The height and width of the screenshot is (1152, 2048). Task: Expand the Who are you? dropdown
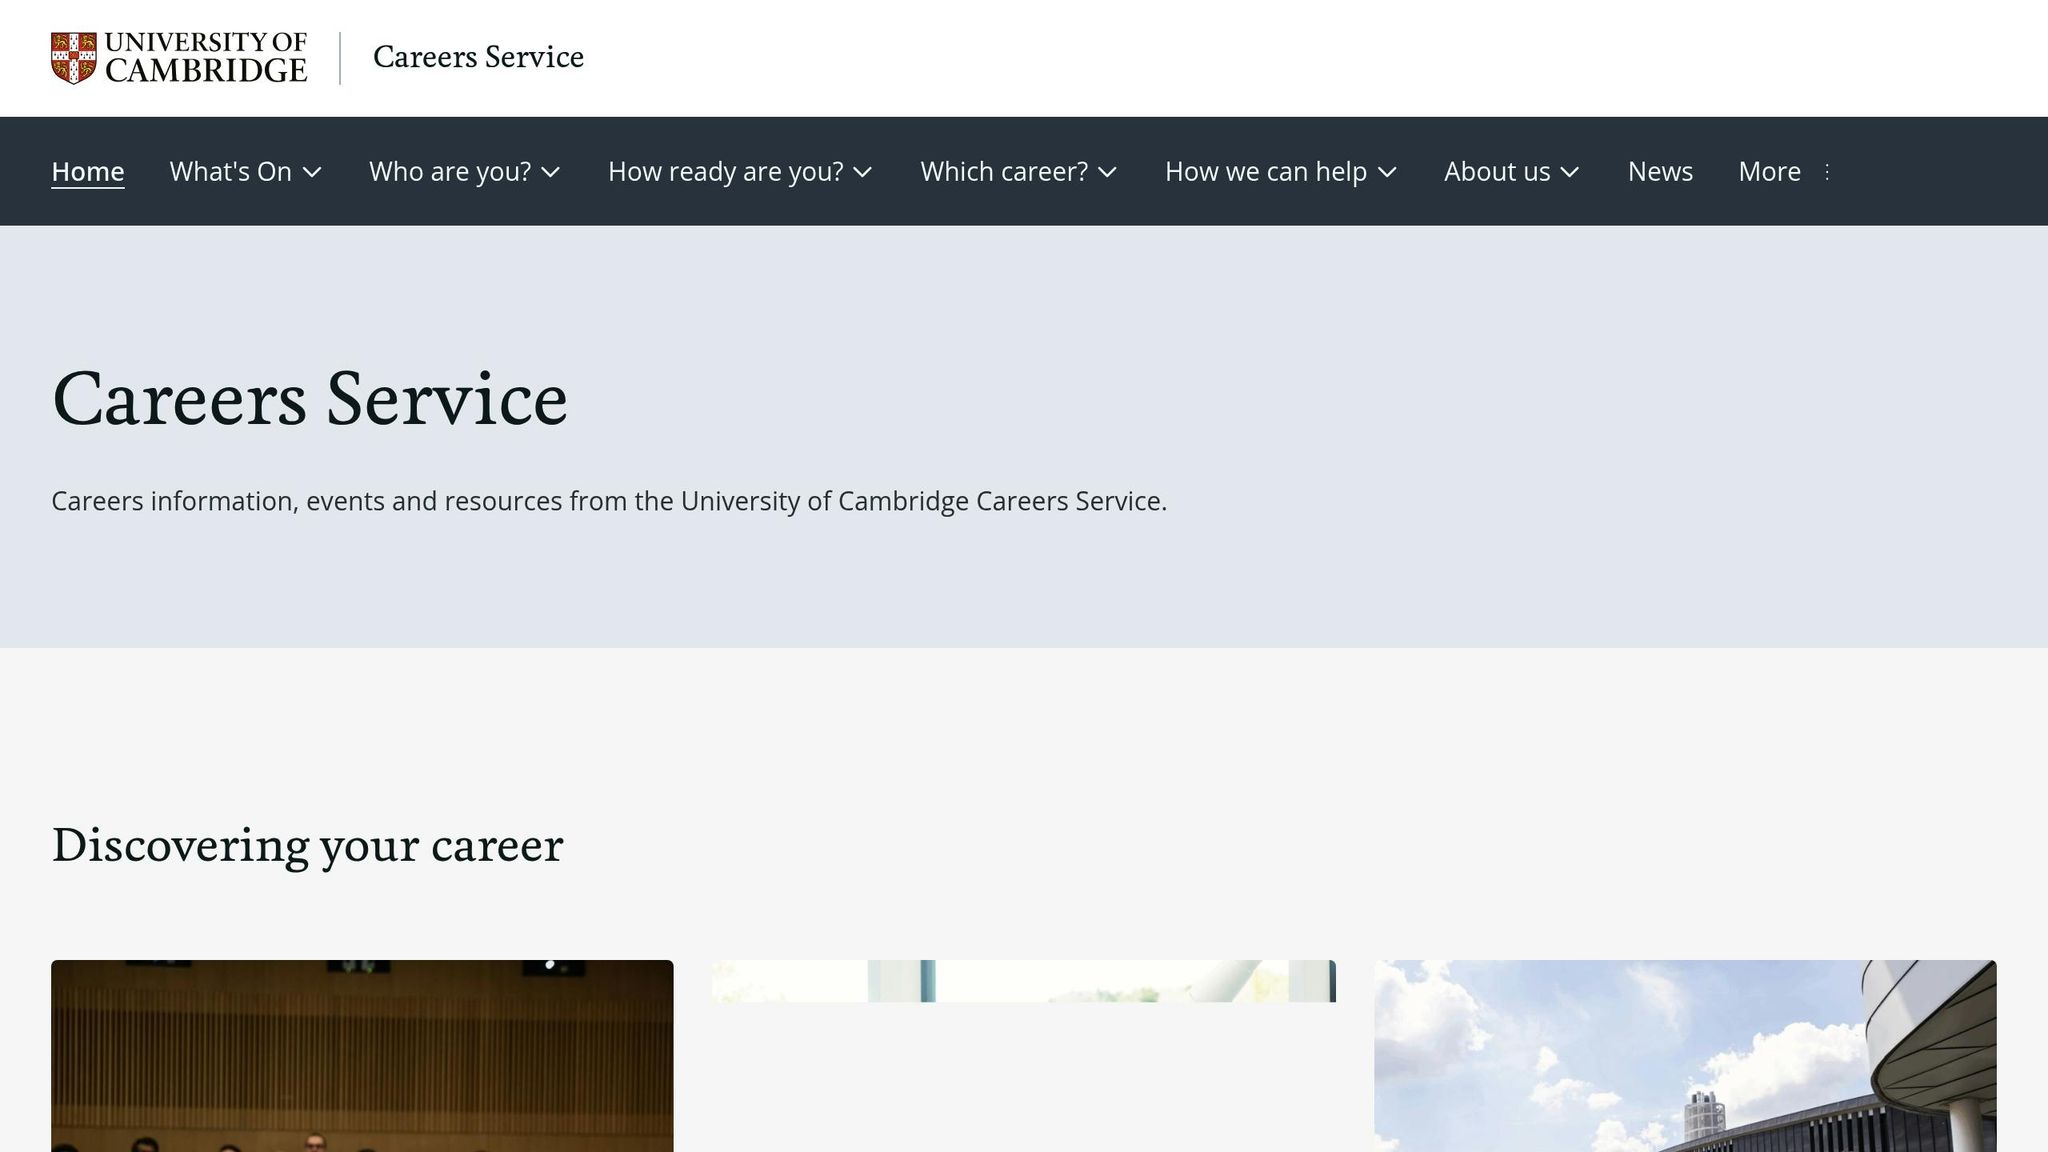(553, 173)
